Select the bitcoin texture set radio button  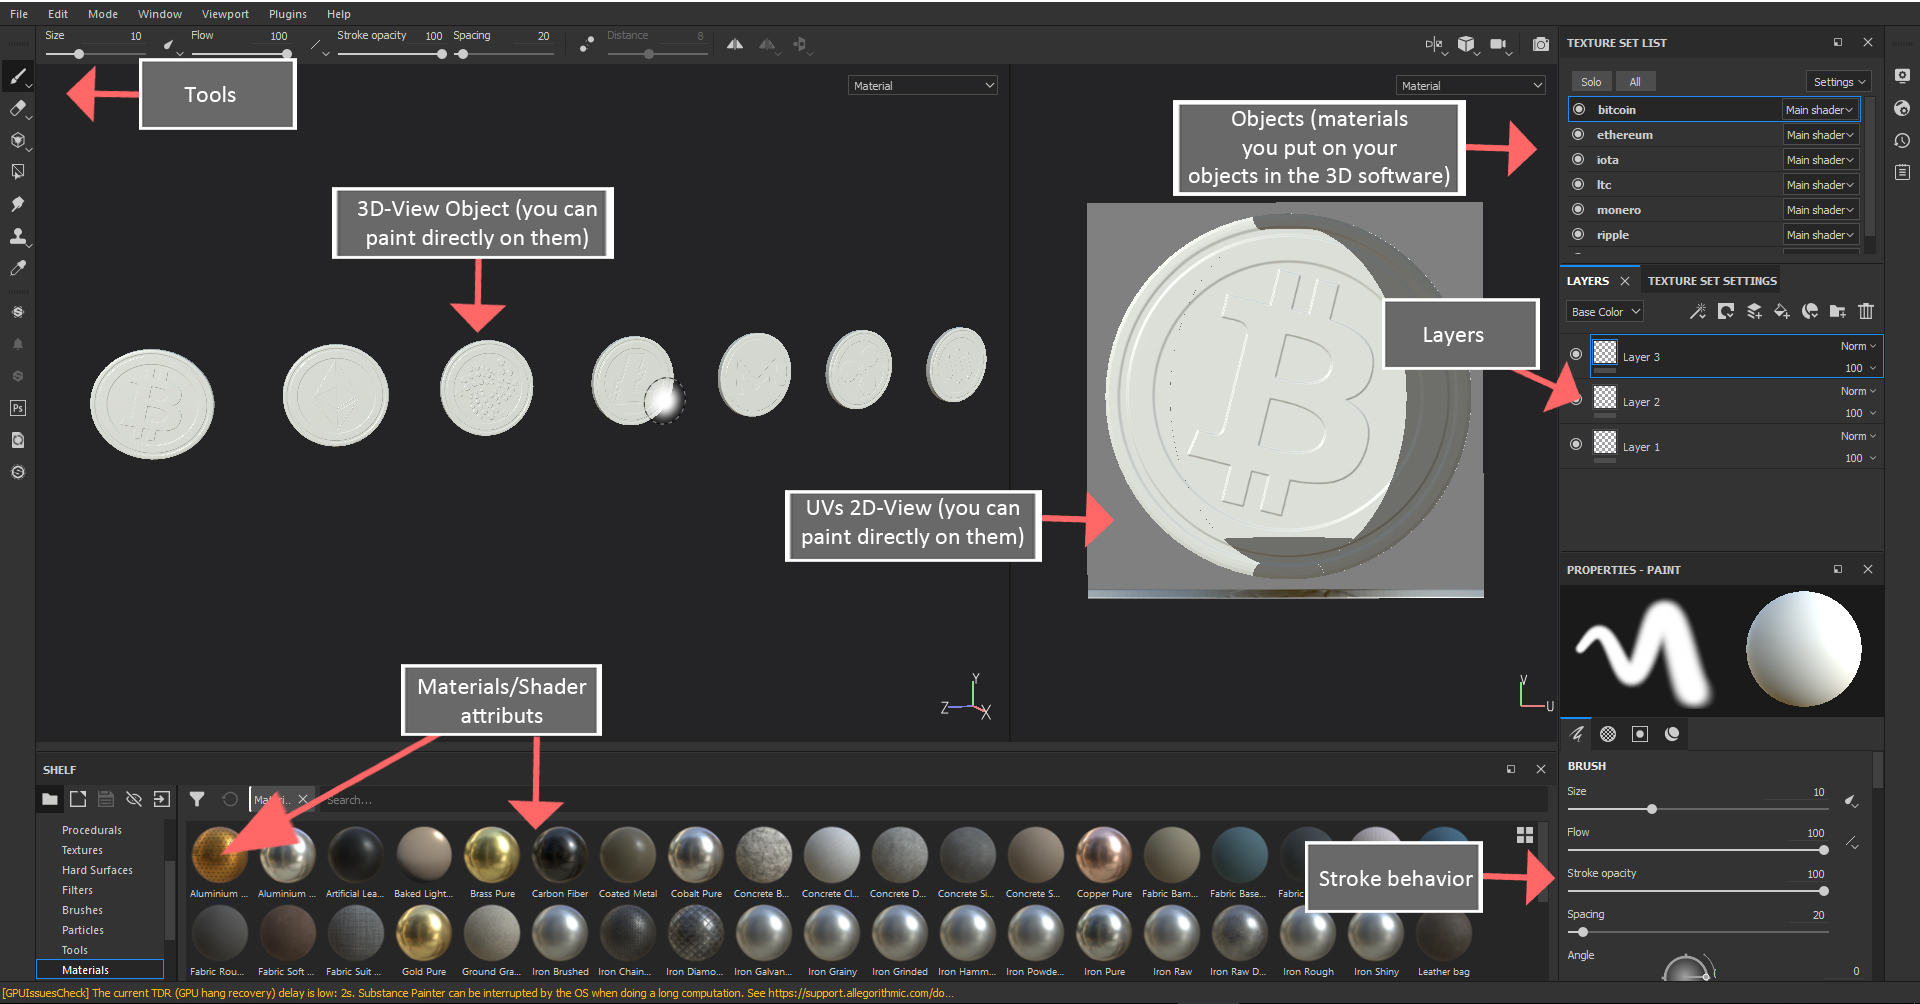tap(1579, 109)
